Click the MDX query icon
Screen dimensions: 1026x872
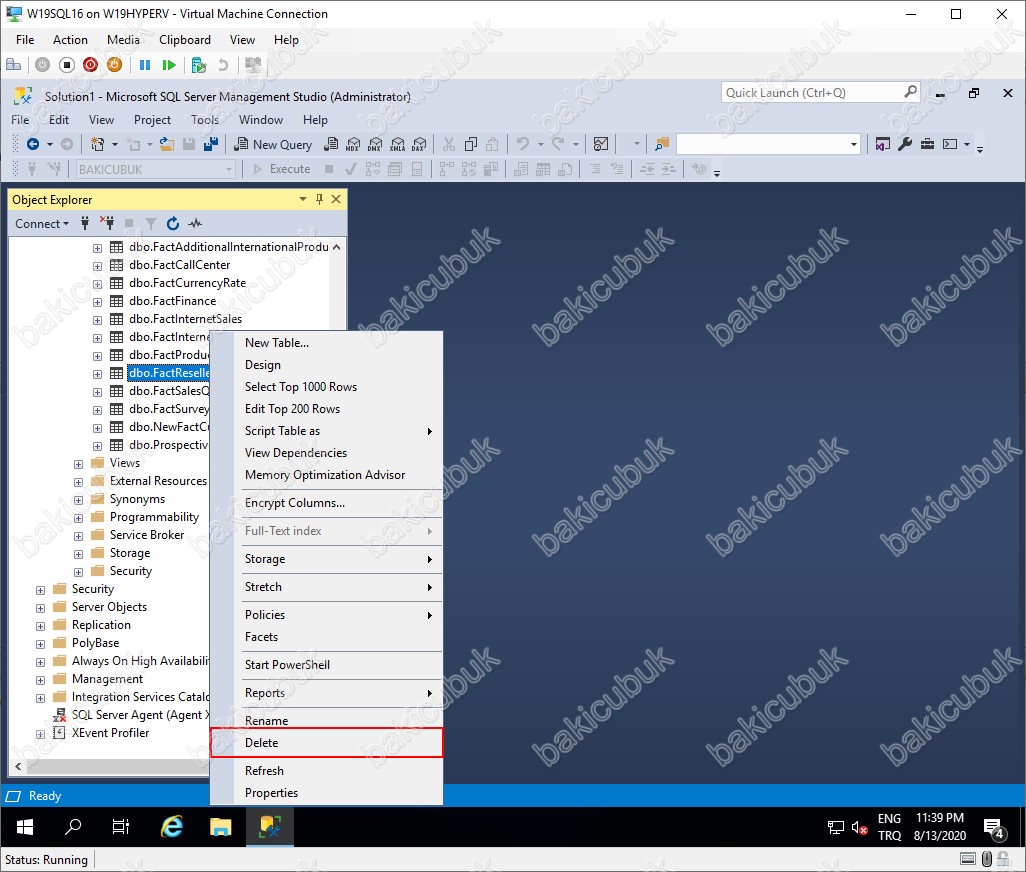[x=353, y=144]
